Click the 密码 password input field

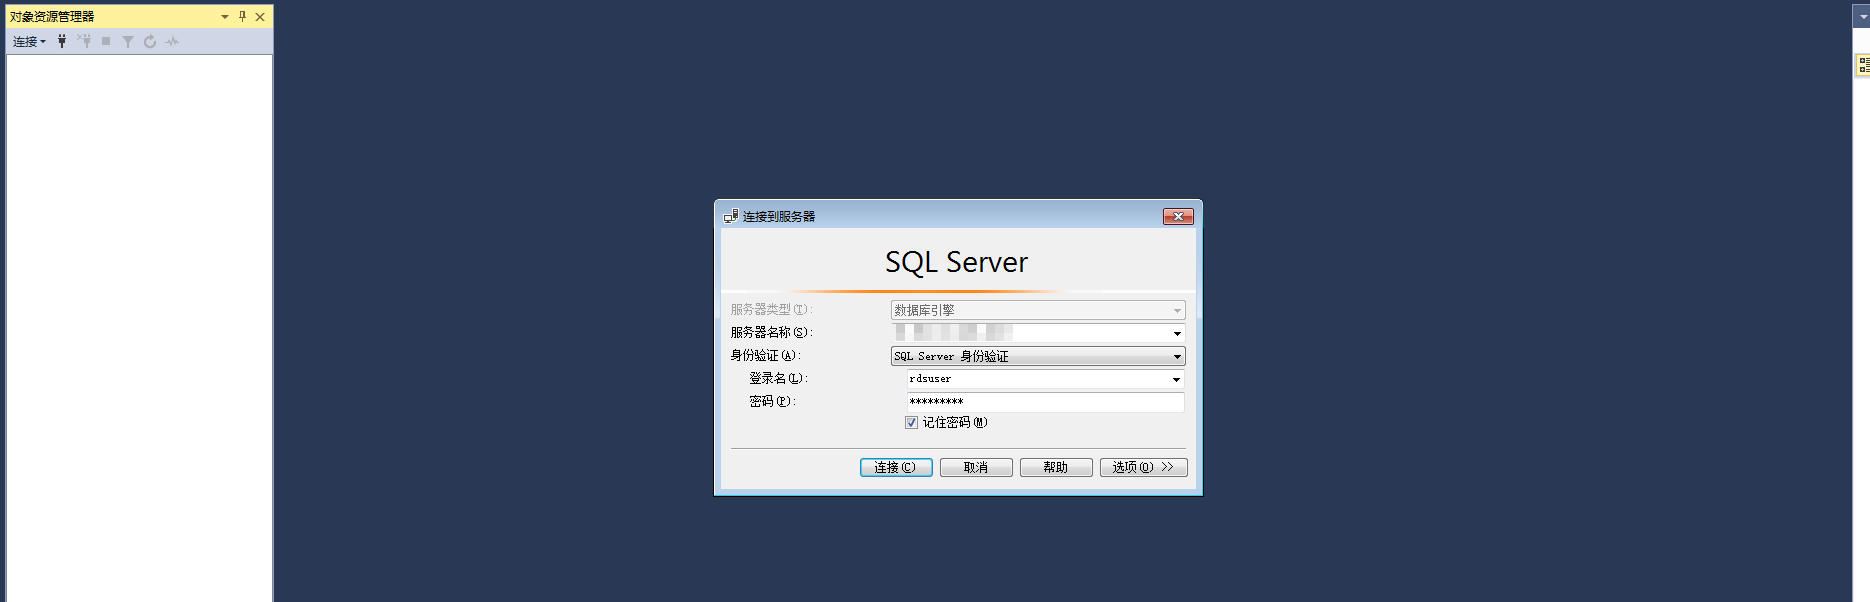(1046, 402)
